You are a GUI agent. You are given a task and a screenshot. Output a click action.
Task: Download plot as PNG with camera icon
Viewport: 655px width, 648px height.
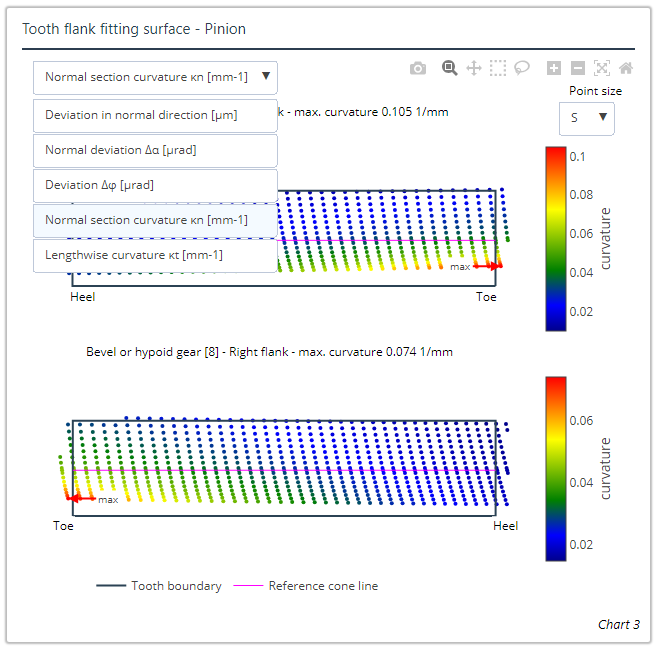[x=418, y=68]
